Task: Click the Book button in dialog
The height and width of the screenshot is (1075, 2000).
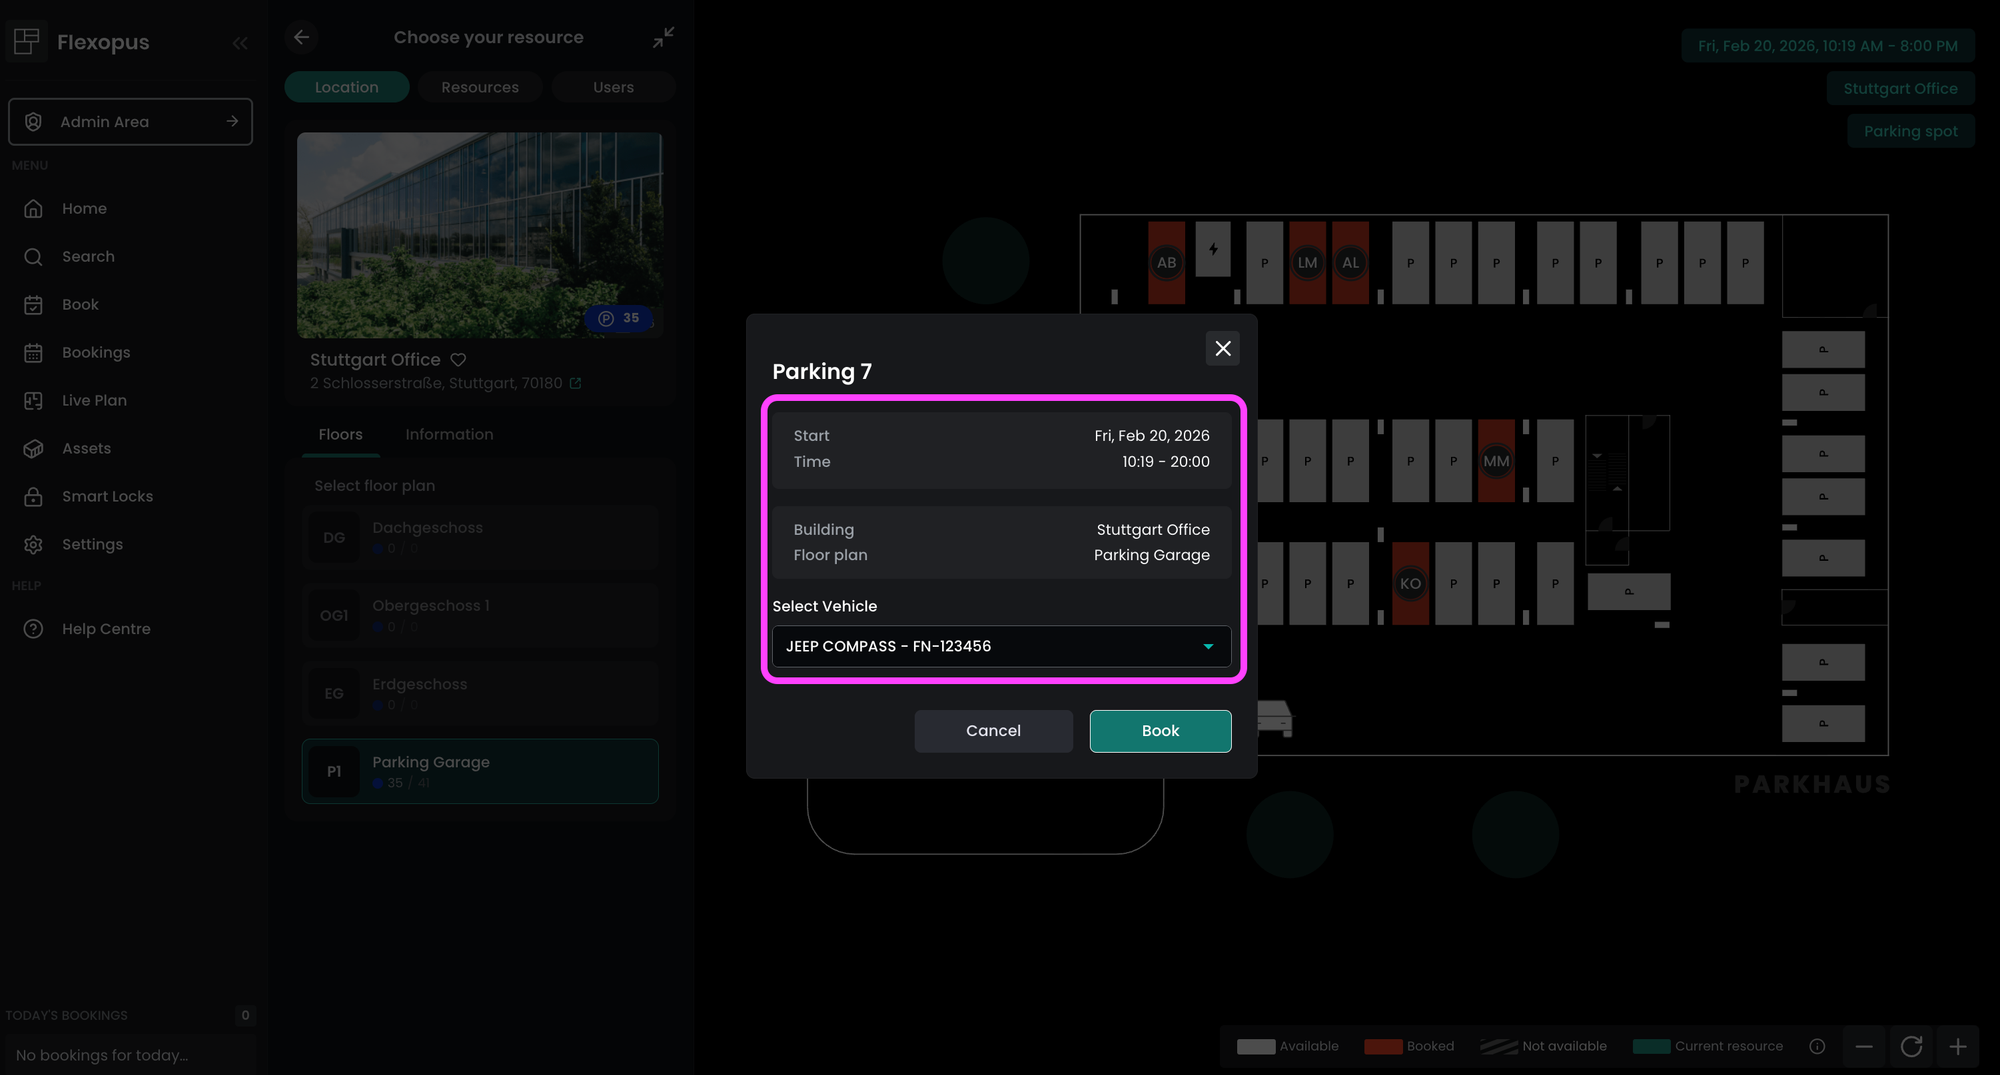Action: tap(1160, 731)
